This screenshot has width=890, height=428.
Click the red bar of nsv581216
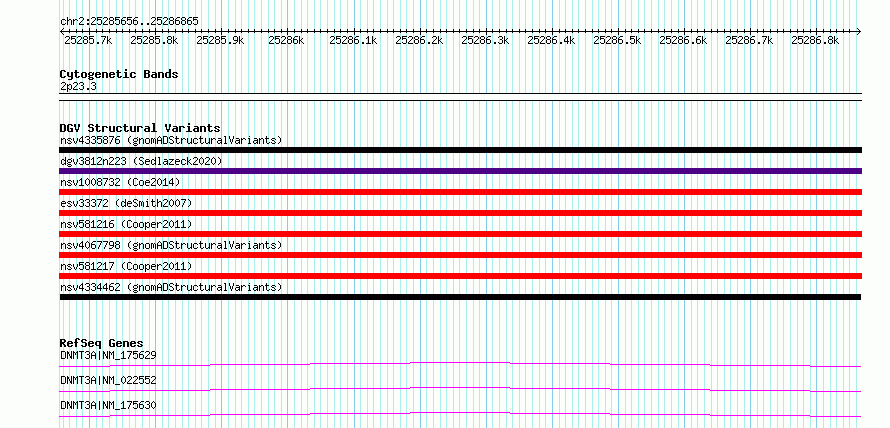tap(460, 234)
